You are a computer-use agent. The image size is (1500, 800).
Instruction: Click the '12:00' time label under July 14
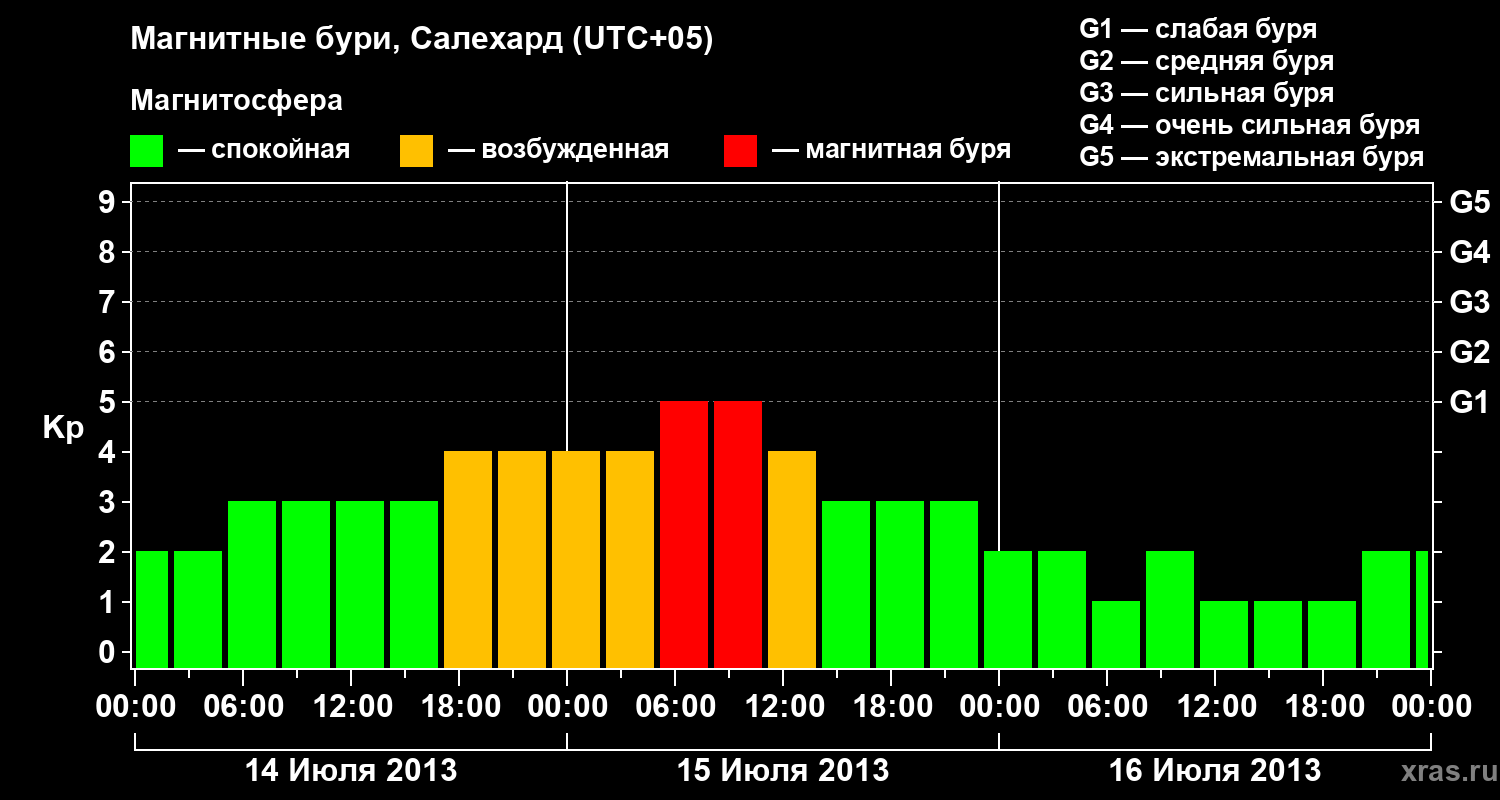point(352,706)
